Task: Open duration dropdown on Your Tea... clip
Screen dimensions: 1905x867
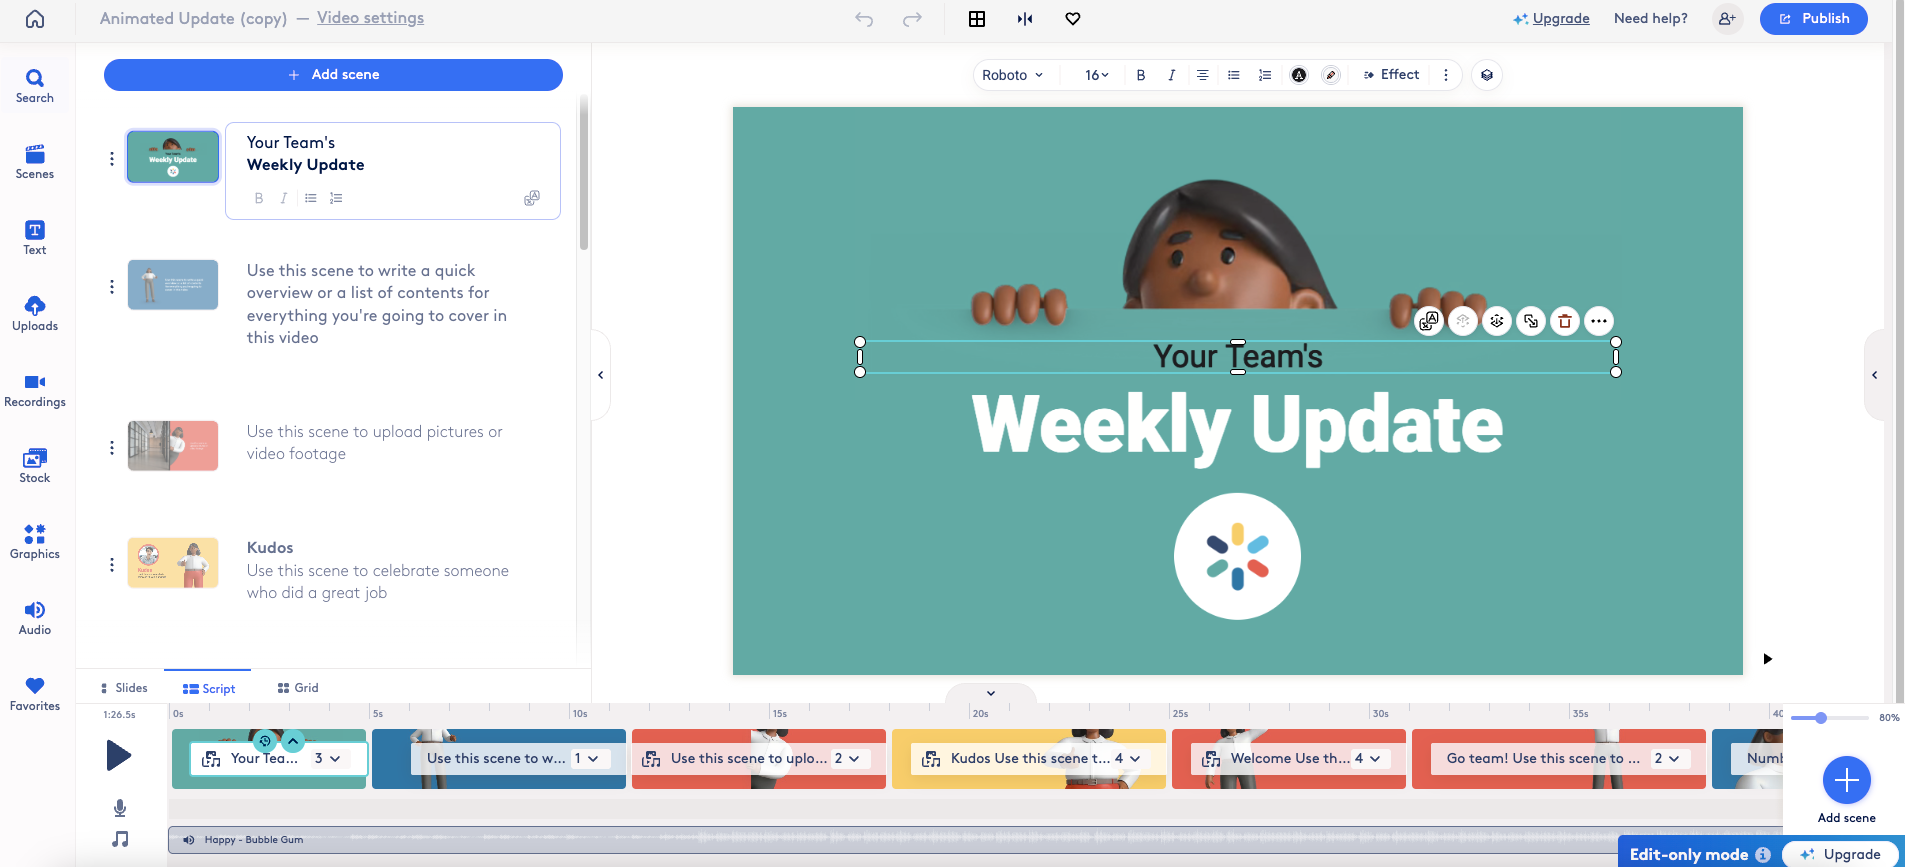Action: (x=327, y=759)
